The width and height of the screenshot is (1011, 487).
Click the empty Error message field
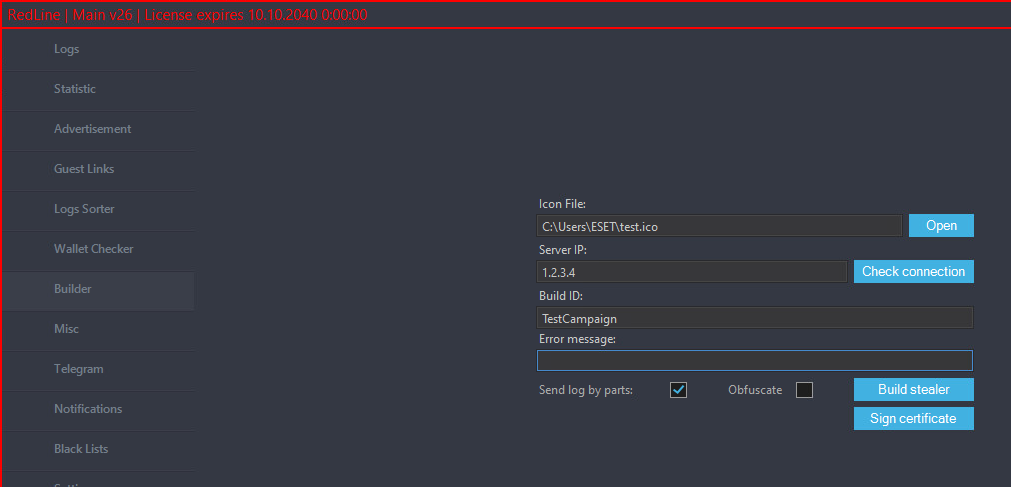coord(754,361)
